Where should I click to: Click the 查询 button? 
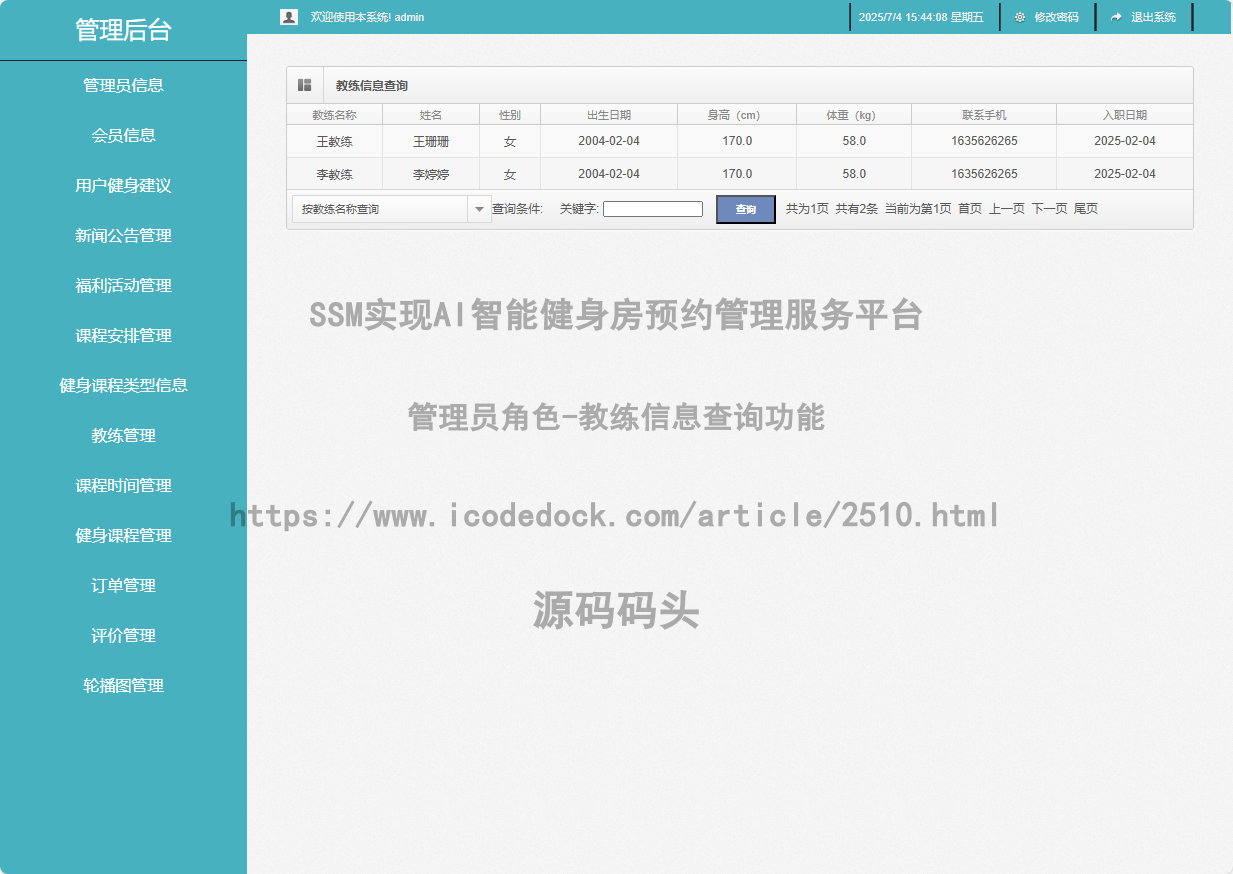pyautogui.click(x=746, y=209)
